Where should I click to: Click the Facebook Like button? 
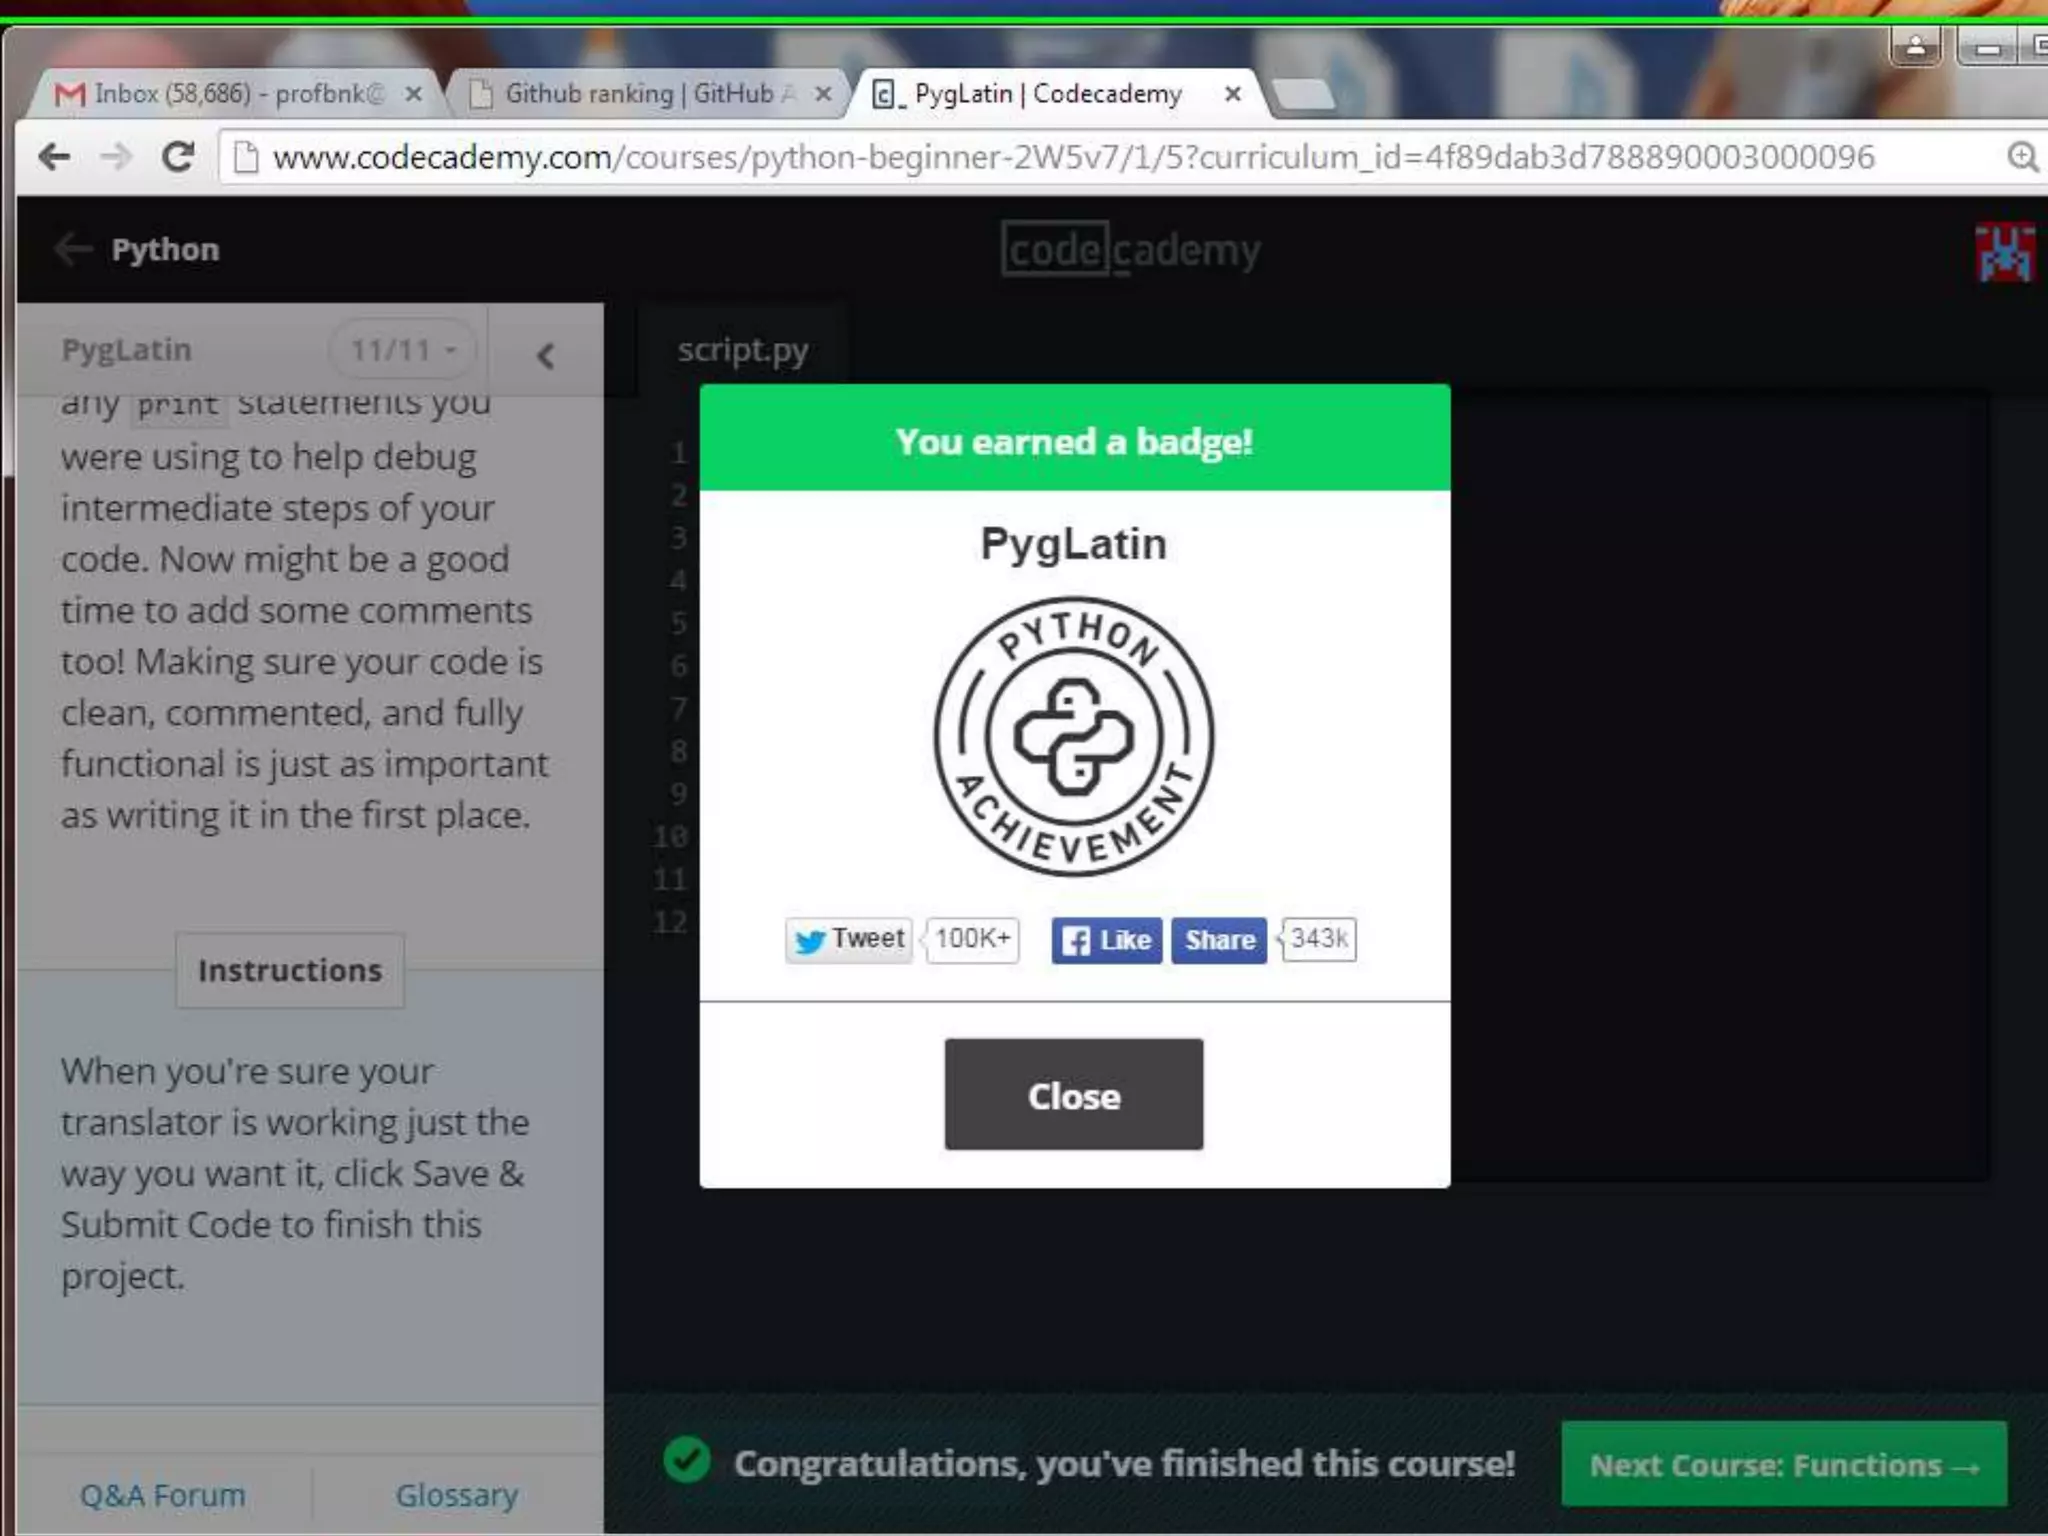(x=1106, y=940)
